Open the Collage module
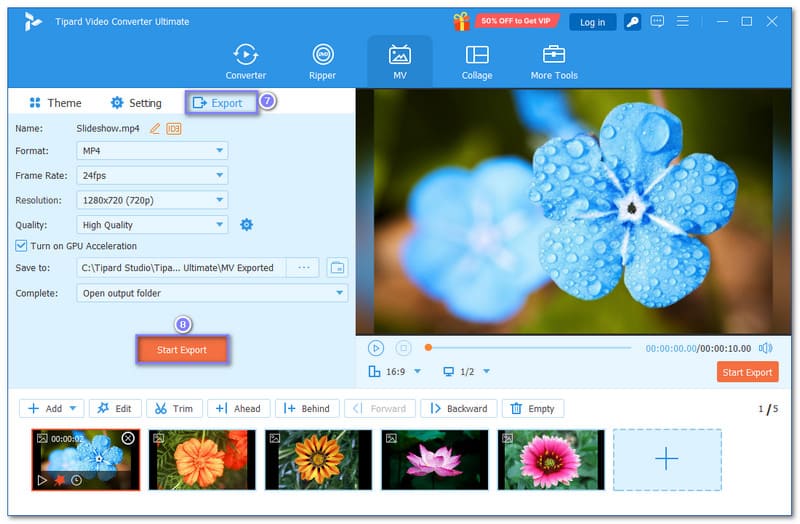Screen dimensions: 800x524 point(477,62)
